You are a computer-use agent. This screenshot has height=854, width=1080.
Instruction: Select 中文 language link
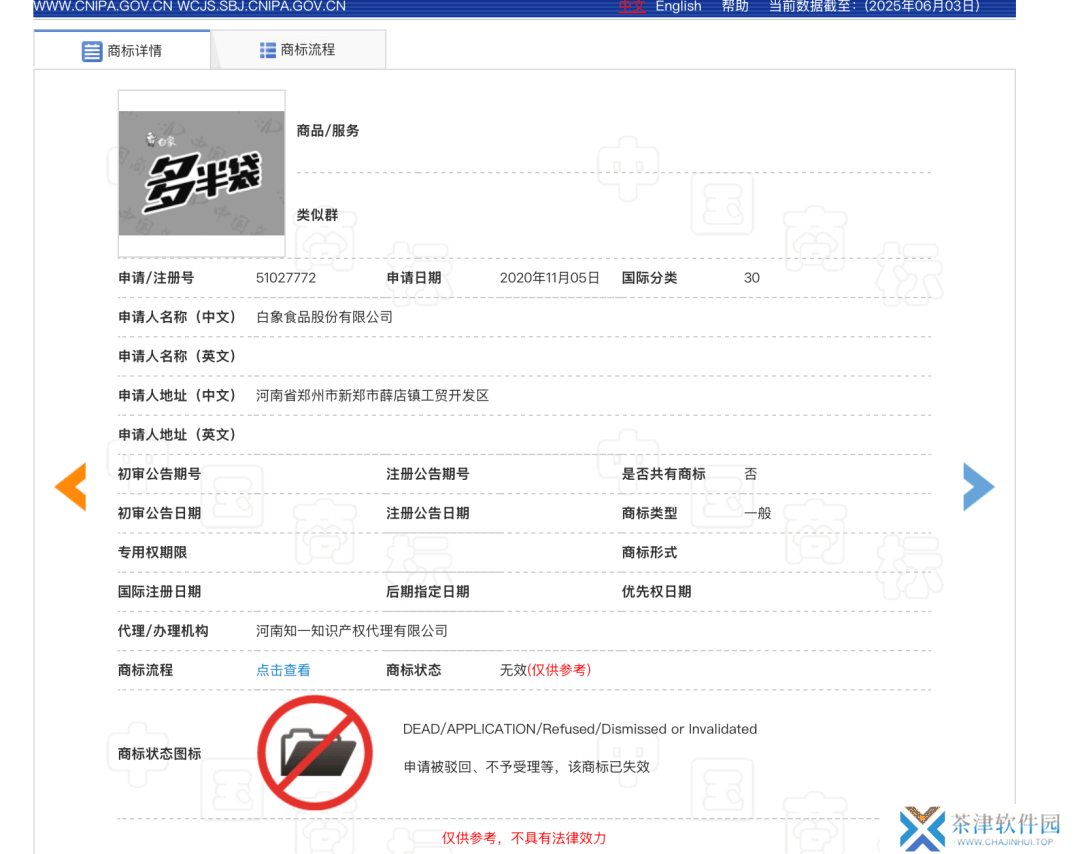632,7
